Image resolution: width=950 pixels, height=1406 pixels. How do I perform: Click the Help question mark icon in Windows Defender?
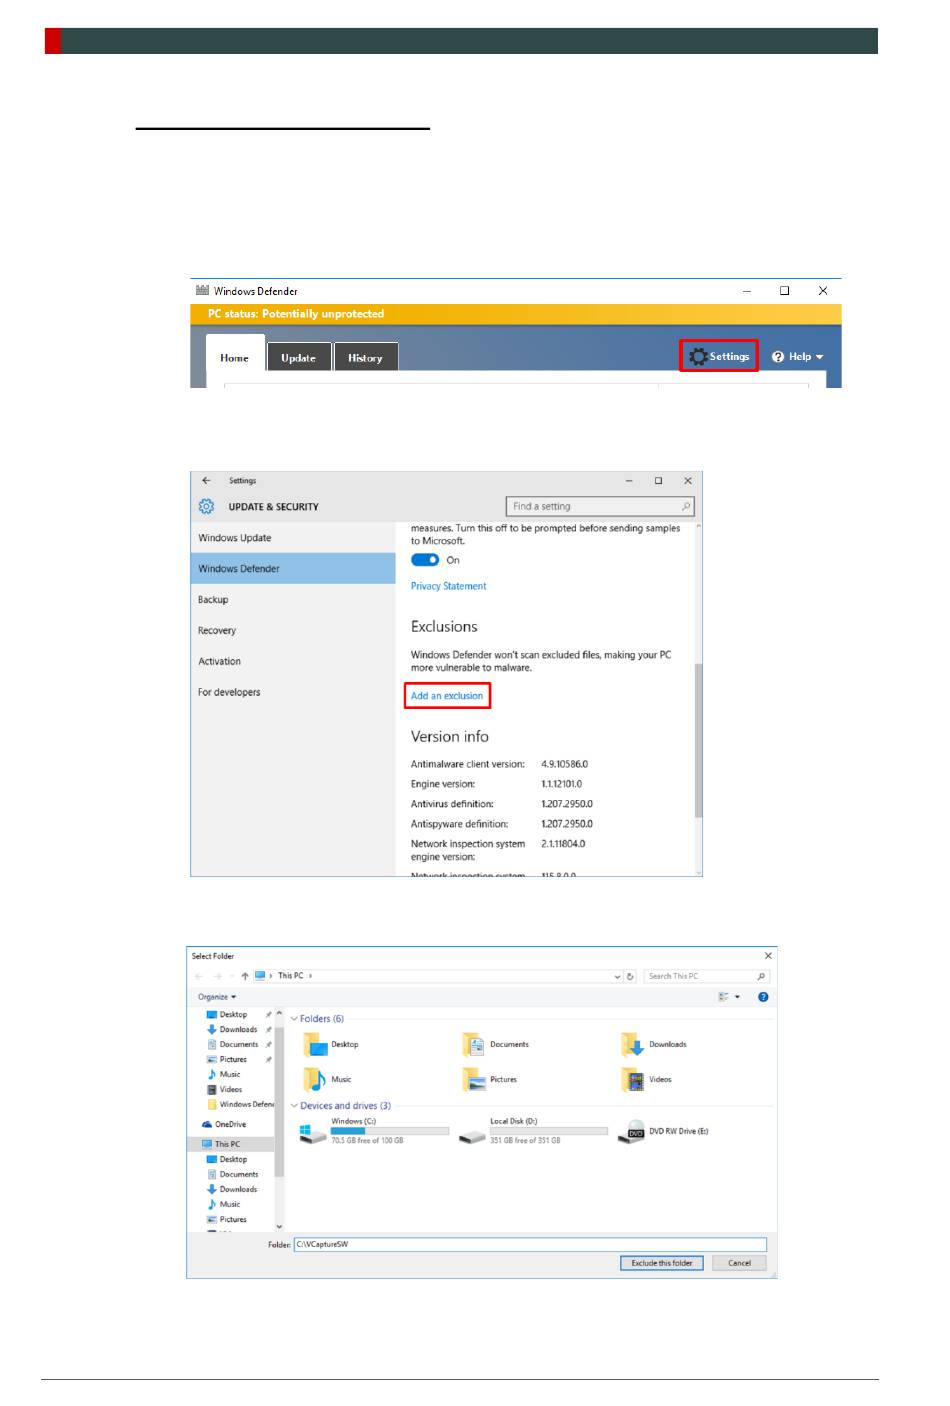point(778,357)
